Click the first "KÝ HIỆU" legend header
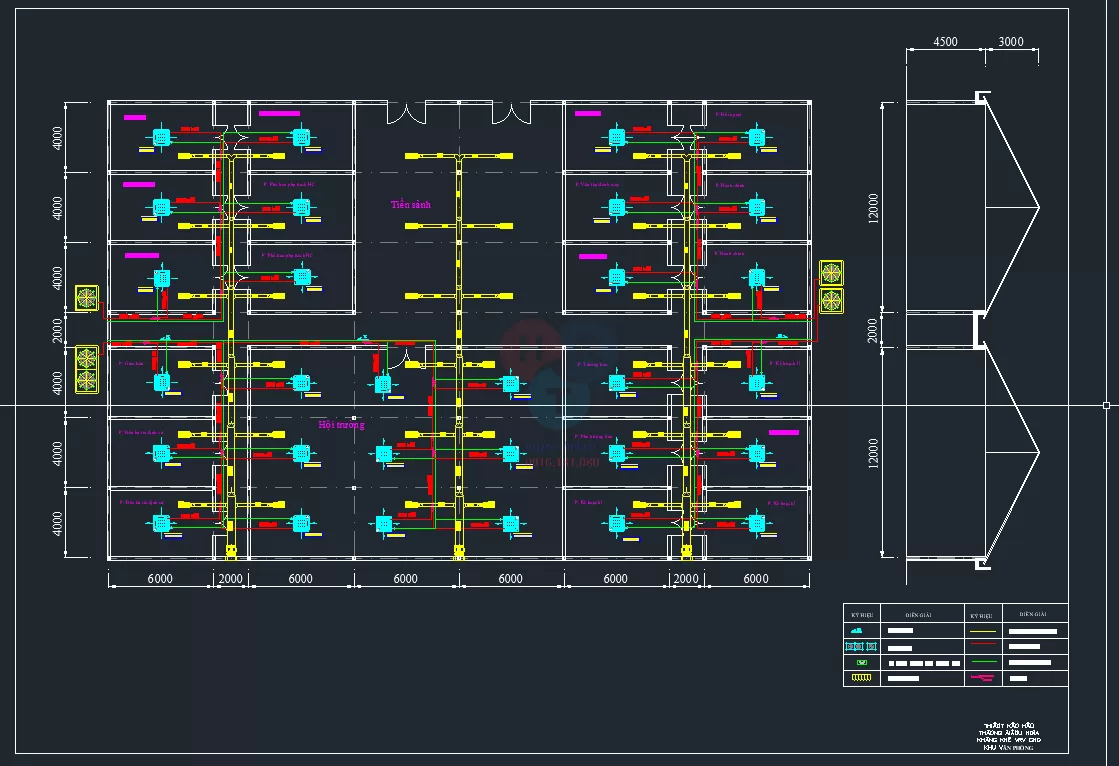Viewport: 1119px width, 766px height. tap(861, 615)
